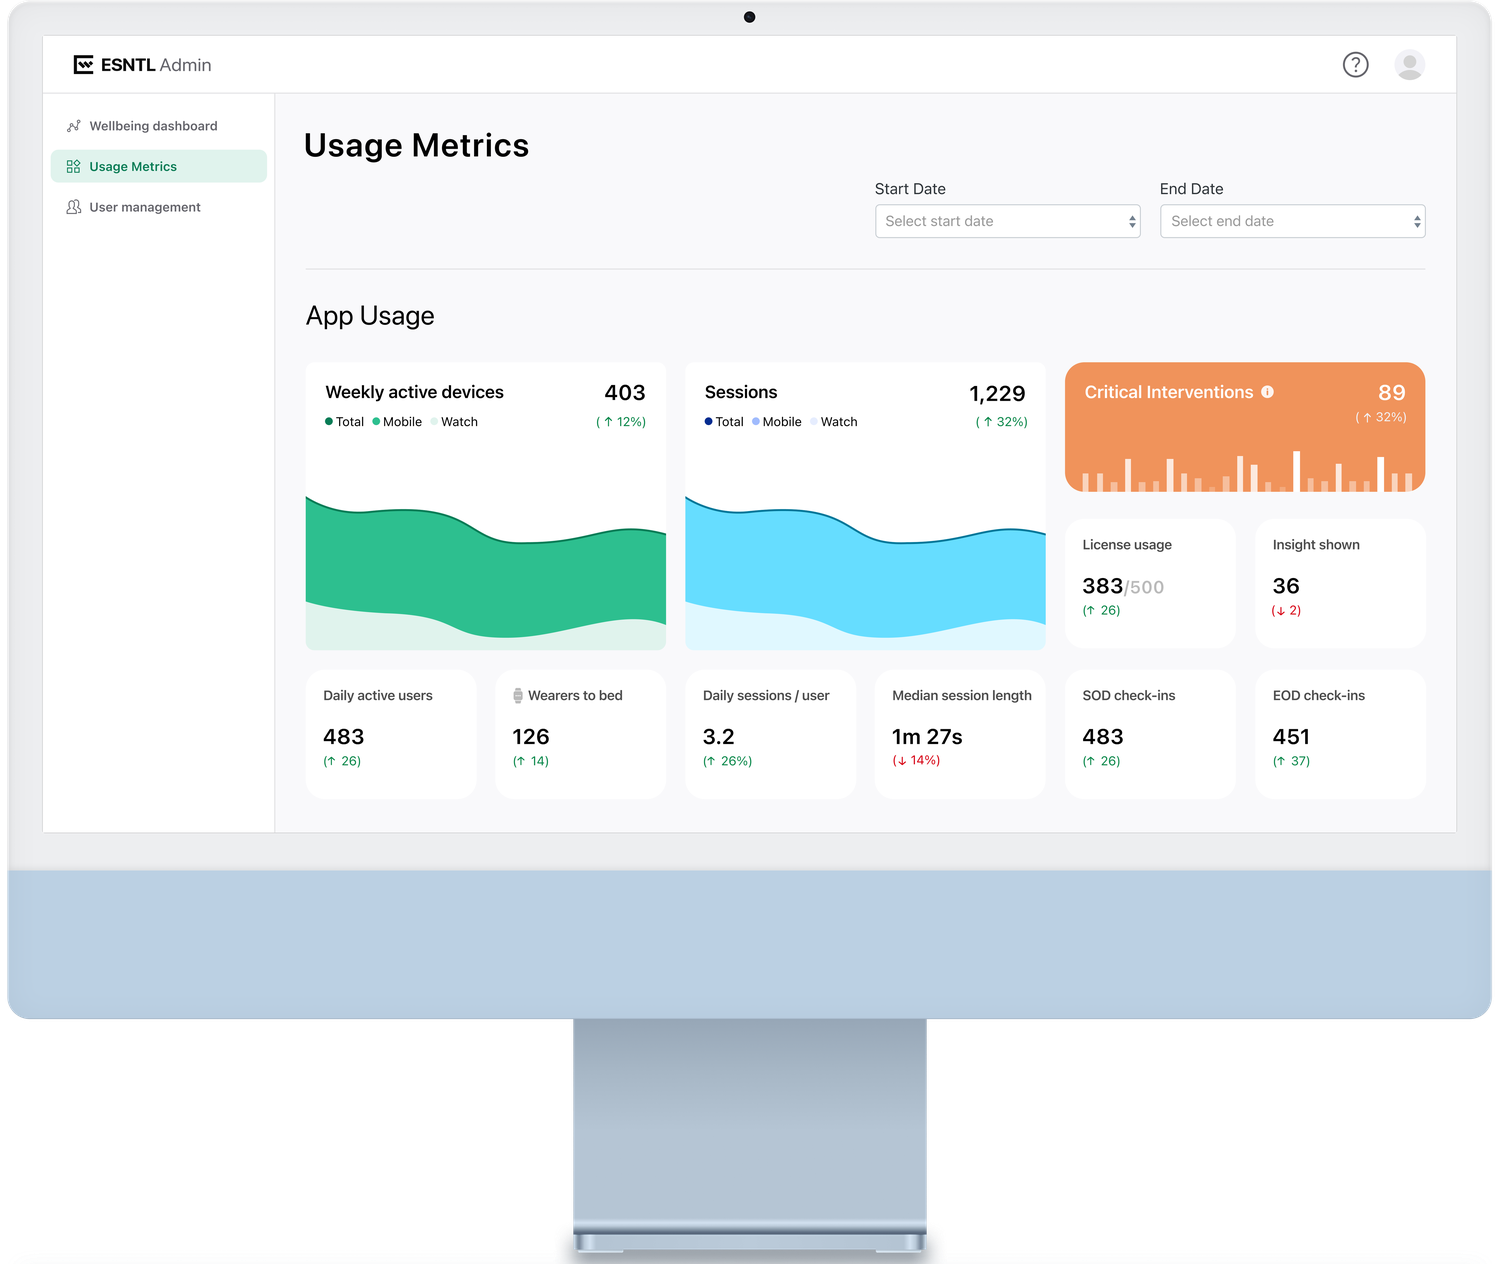The image size is (1500, 1264).
Task: Click the Start Date stepper arrows
Action: [x=1132, y=222]
